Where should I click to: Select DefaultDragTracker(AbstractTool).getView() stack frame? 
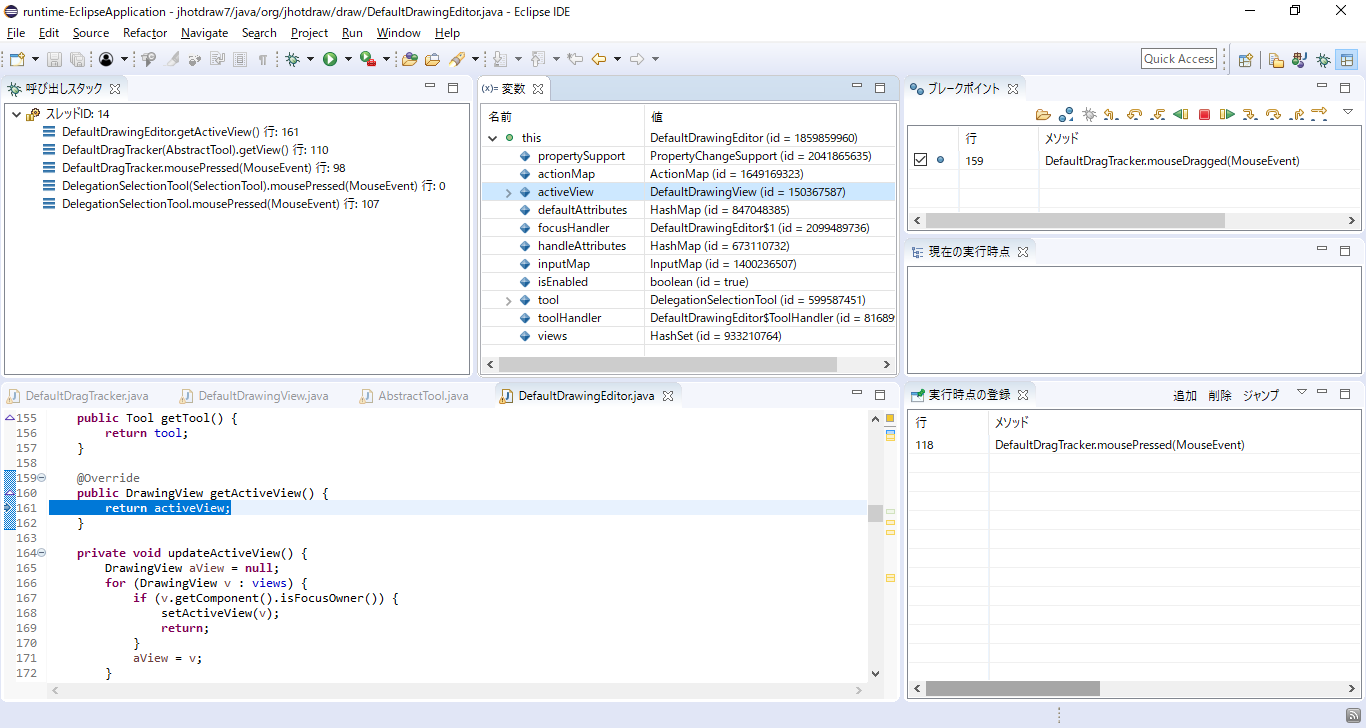pos(195,150)
